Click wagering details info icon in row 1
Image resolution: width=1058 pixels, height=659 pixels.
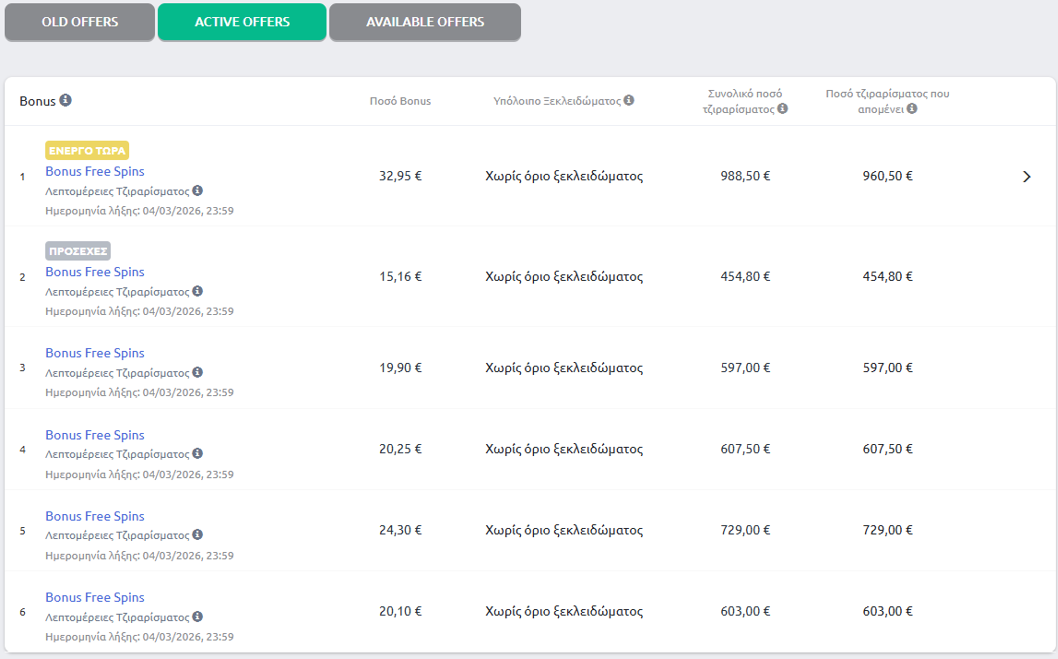pos(197,191)
